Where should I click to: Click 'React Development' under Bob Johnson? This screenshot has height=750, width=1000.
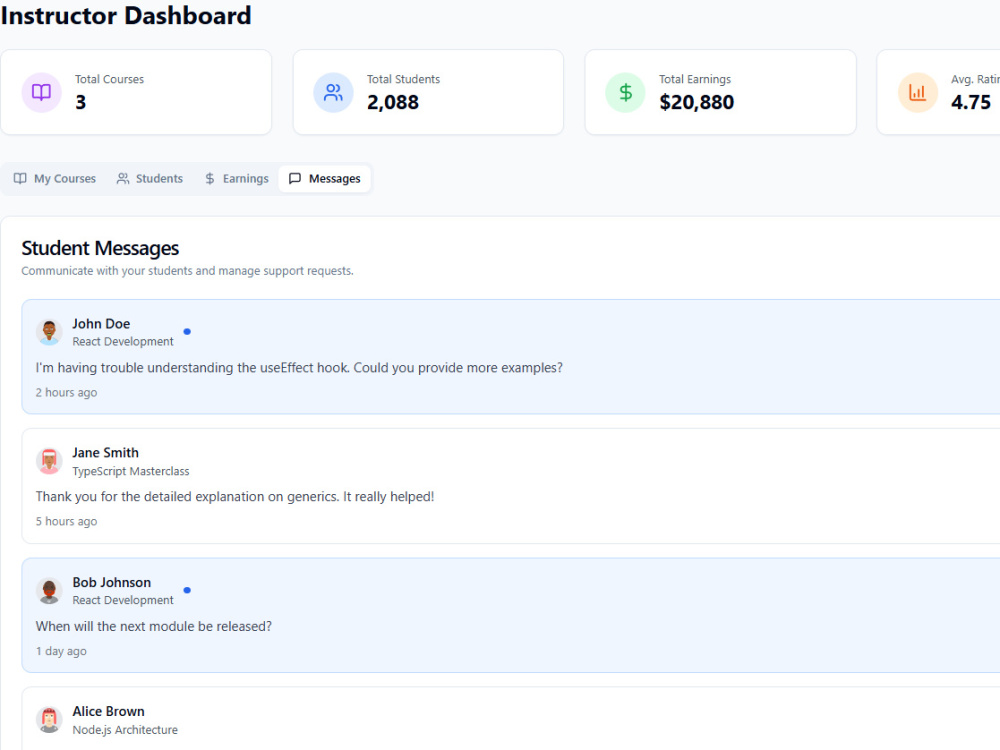coord(122,600)
